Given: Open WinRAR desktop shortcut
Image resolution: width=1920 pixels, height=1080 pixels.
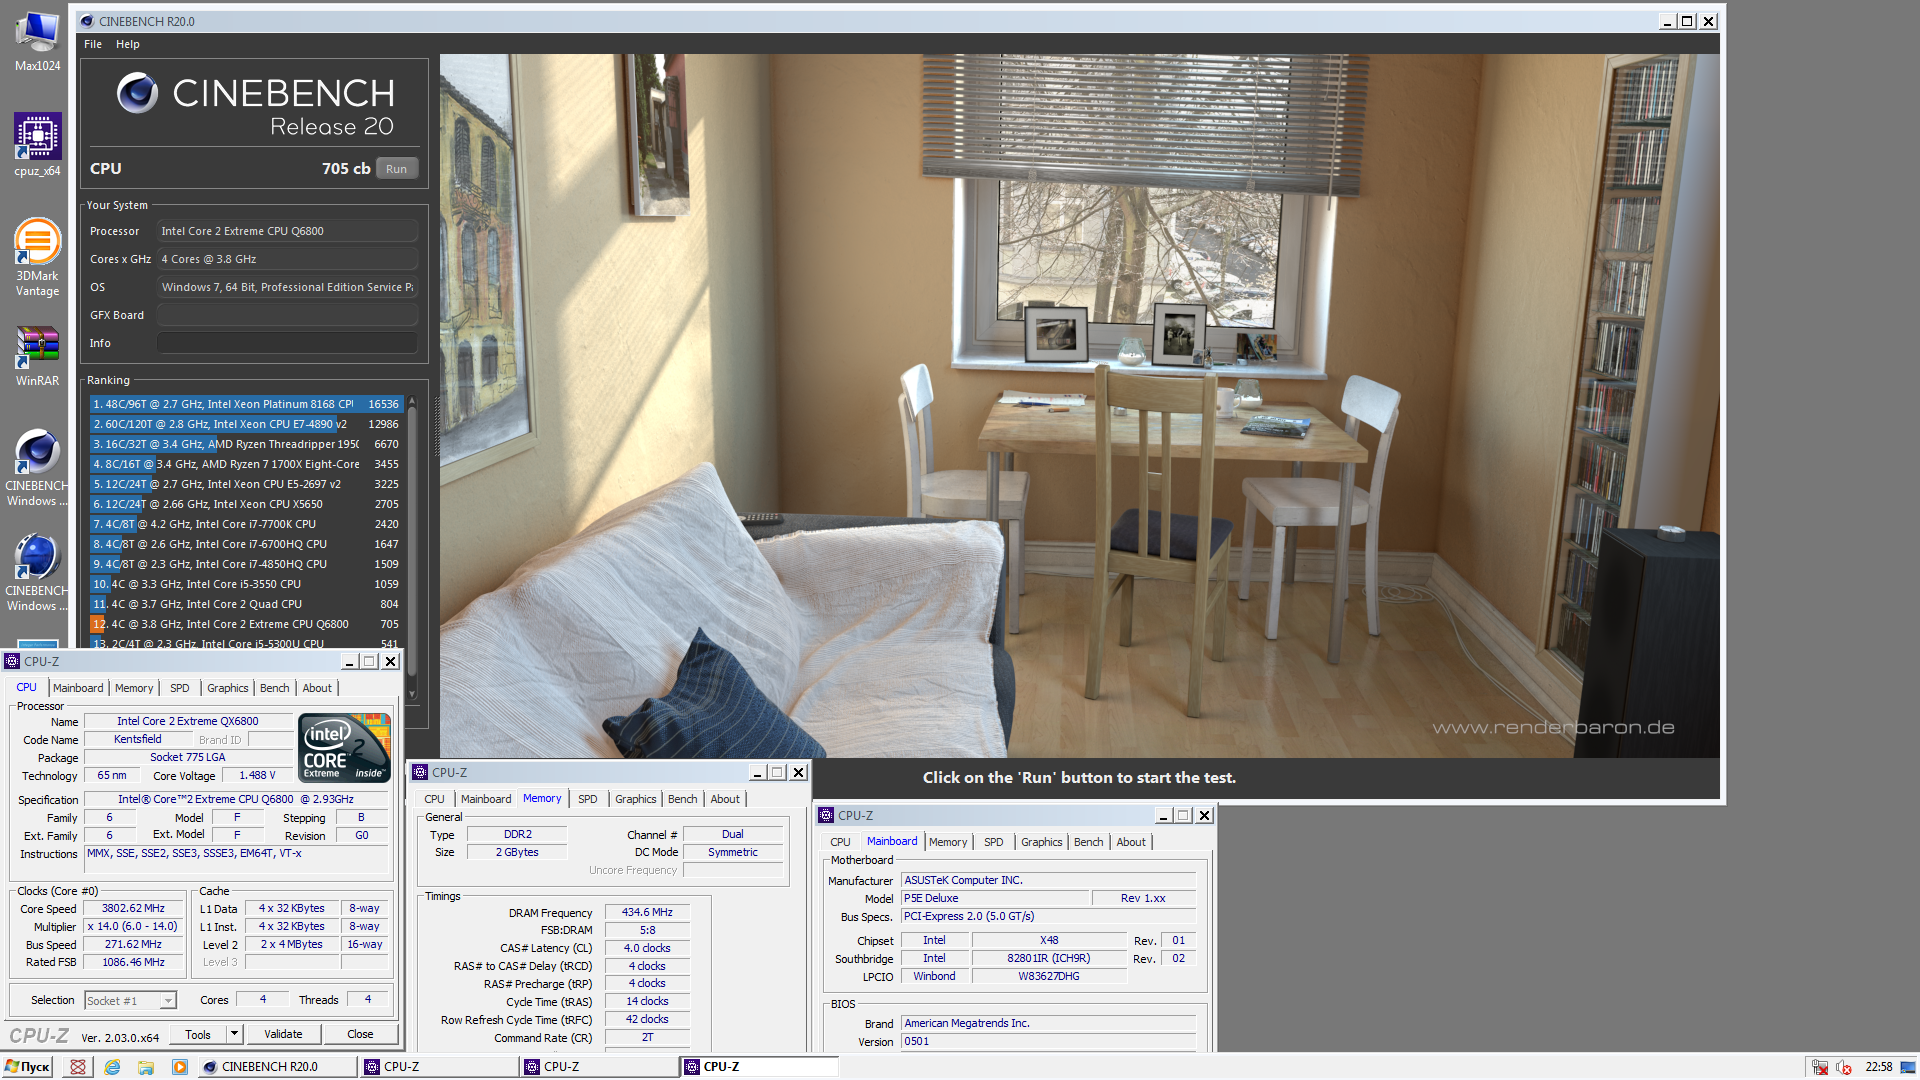Looking at the screenshot, I should pos(37,357).
